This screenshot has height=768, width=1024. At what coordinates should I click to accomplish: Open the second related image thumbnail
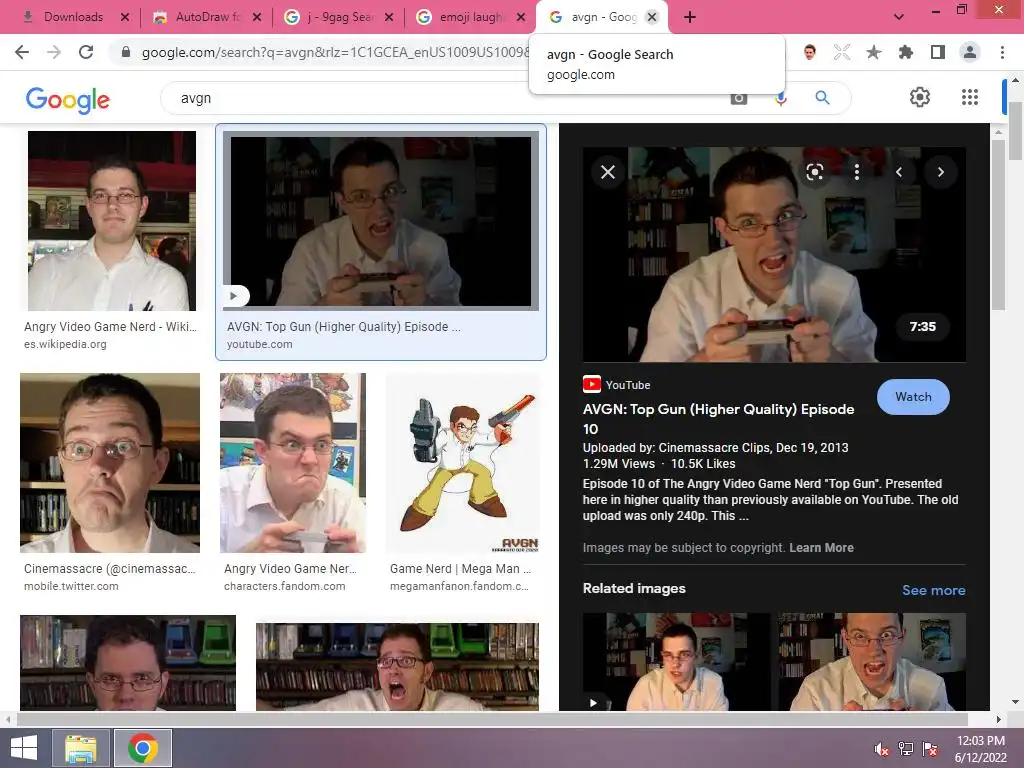(x=871, y=662)
